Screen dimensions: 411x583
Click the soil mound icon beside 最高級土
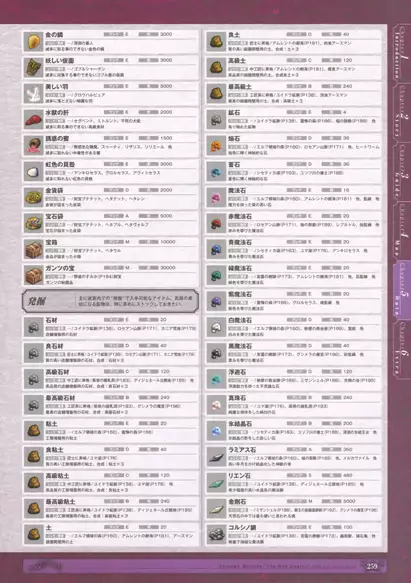[216, 93]
